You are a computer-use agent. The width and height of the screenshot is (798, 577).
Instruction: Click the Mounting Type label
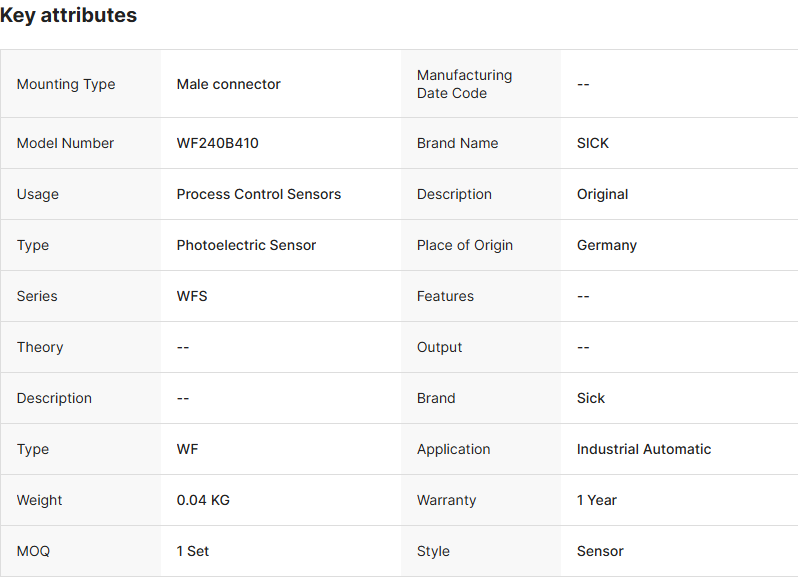pyautogui.click(x=66, y=84)
